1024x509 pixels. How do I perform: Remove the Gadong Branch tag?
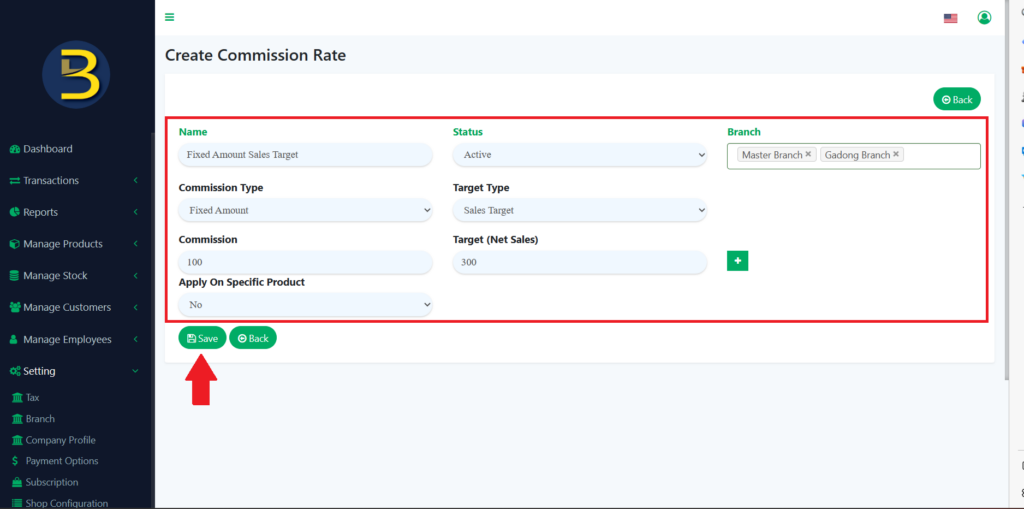[x=896, y=155]
